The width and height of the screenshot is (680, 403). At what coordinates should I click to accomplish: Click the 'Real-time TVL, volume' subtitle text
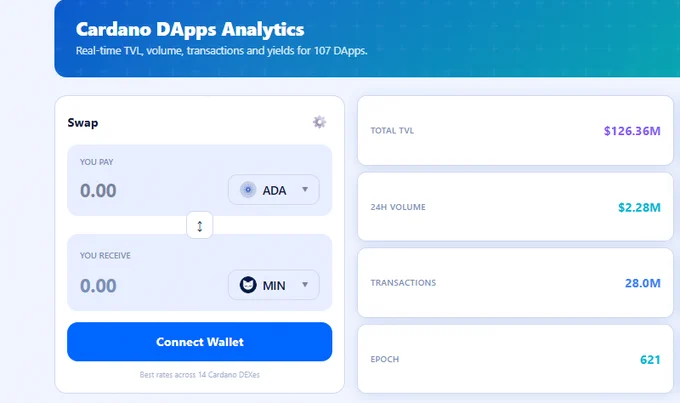tap(222, 51)
